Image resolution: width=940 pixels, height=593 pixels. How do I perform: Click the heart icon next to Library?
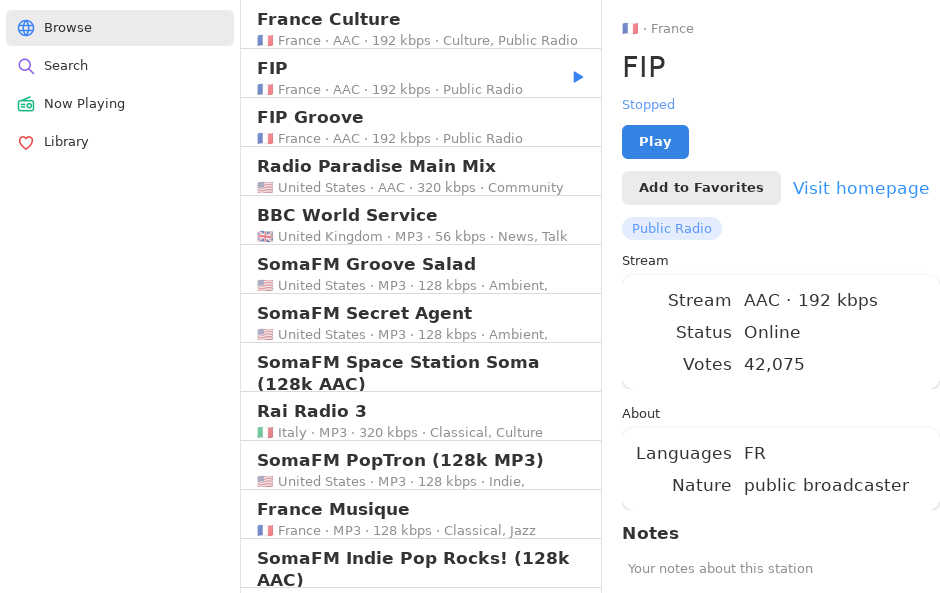pyautogui.click(x=26, y=142)
